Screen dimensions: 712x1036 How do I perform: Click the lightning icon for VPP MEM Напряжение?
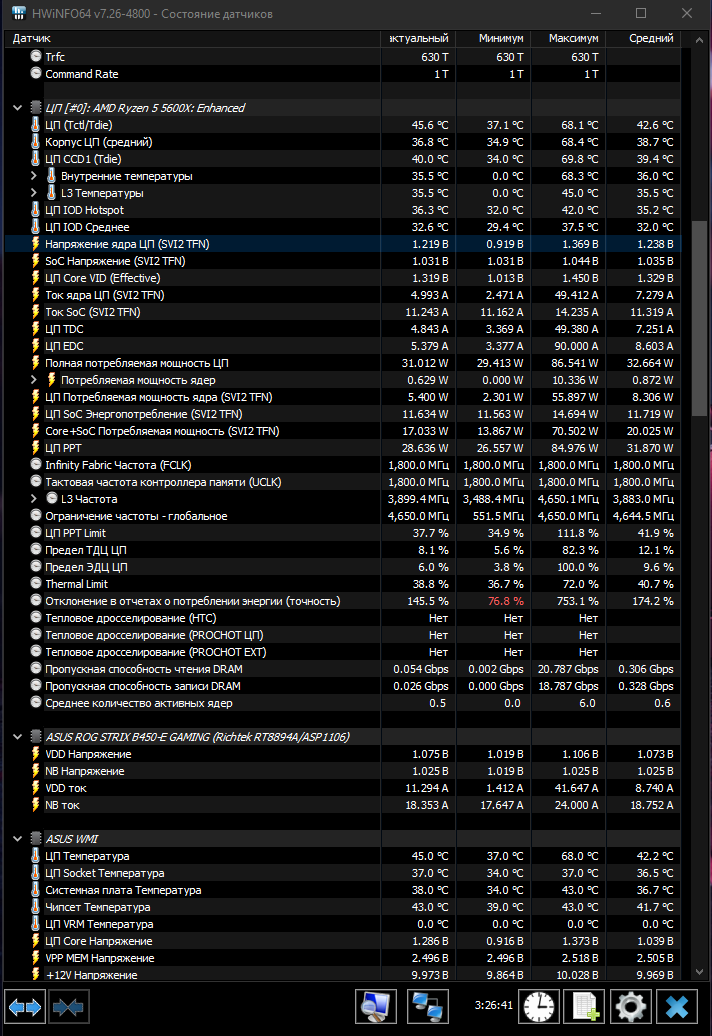point(36,958)
